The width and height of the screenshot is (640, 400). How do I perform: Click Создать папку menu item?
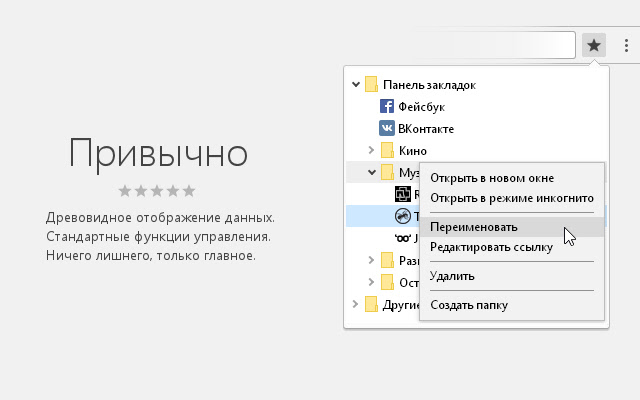click(x=469, y=305)
